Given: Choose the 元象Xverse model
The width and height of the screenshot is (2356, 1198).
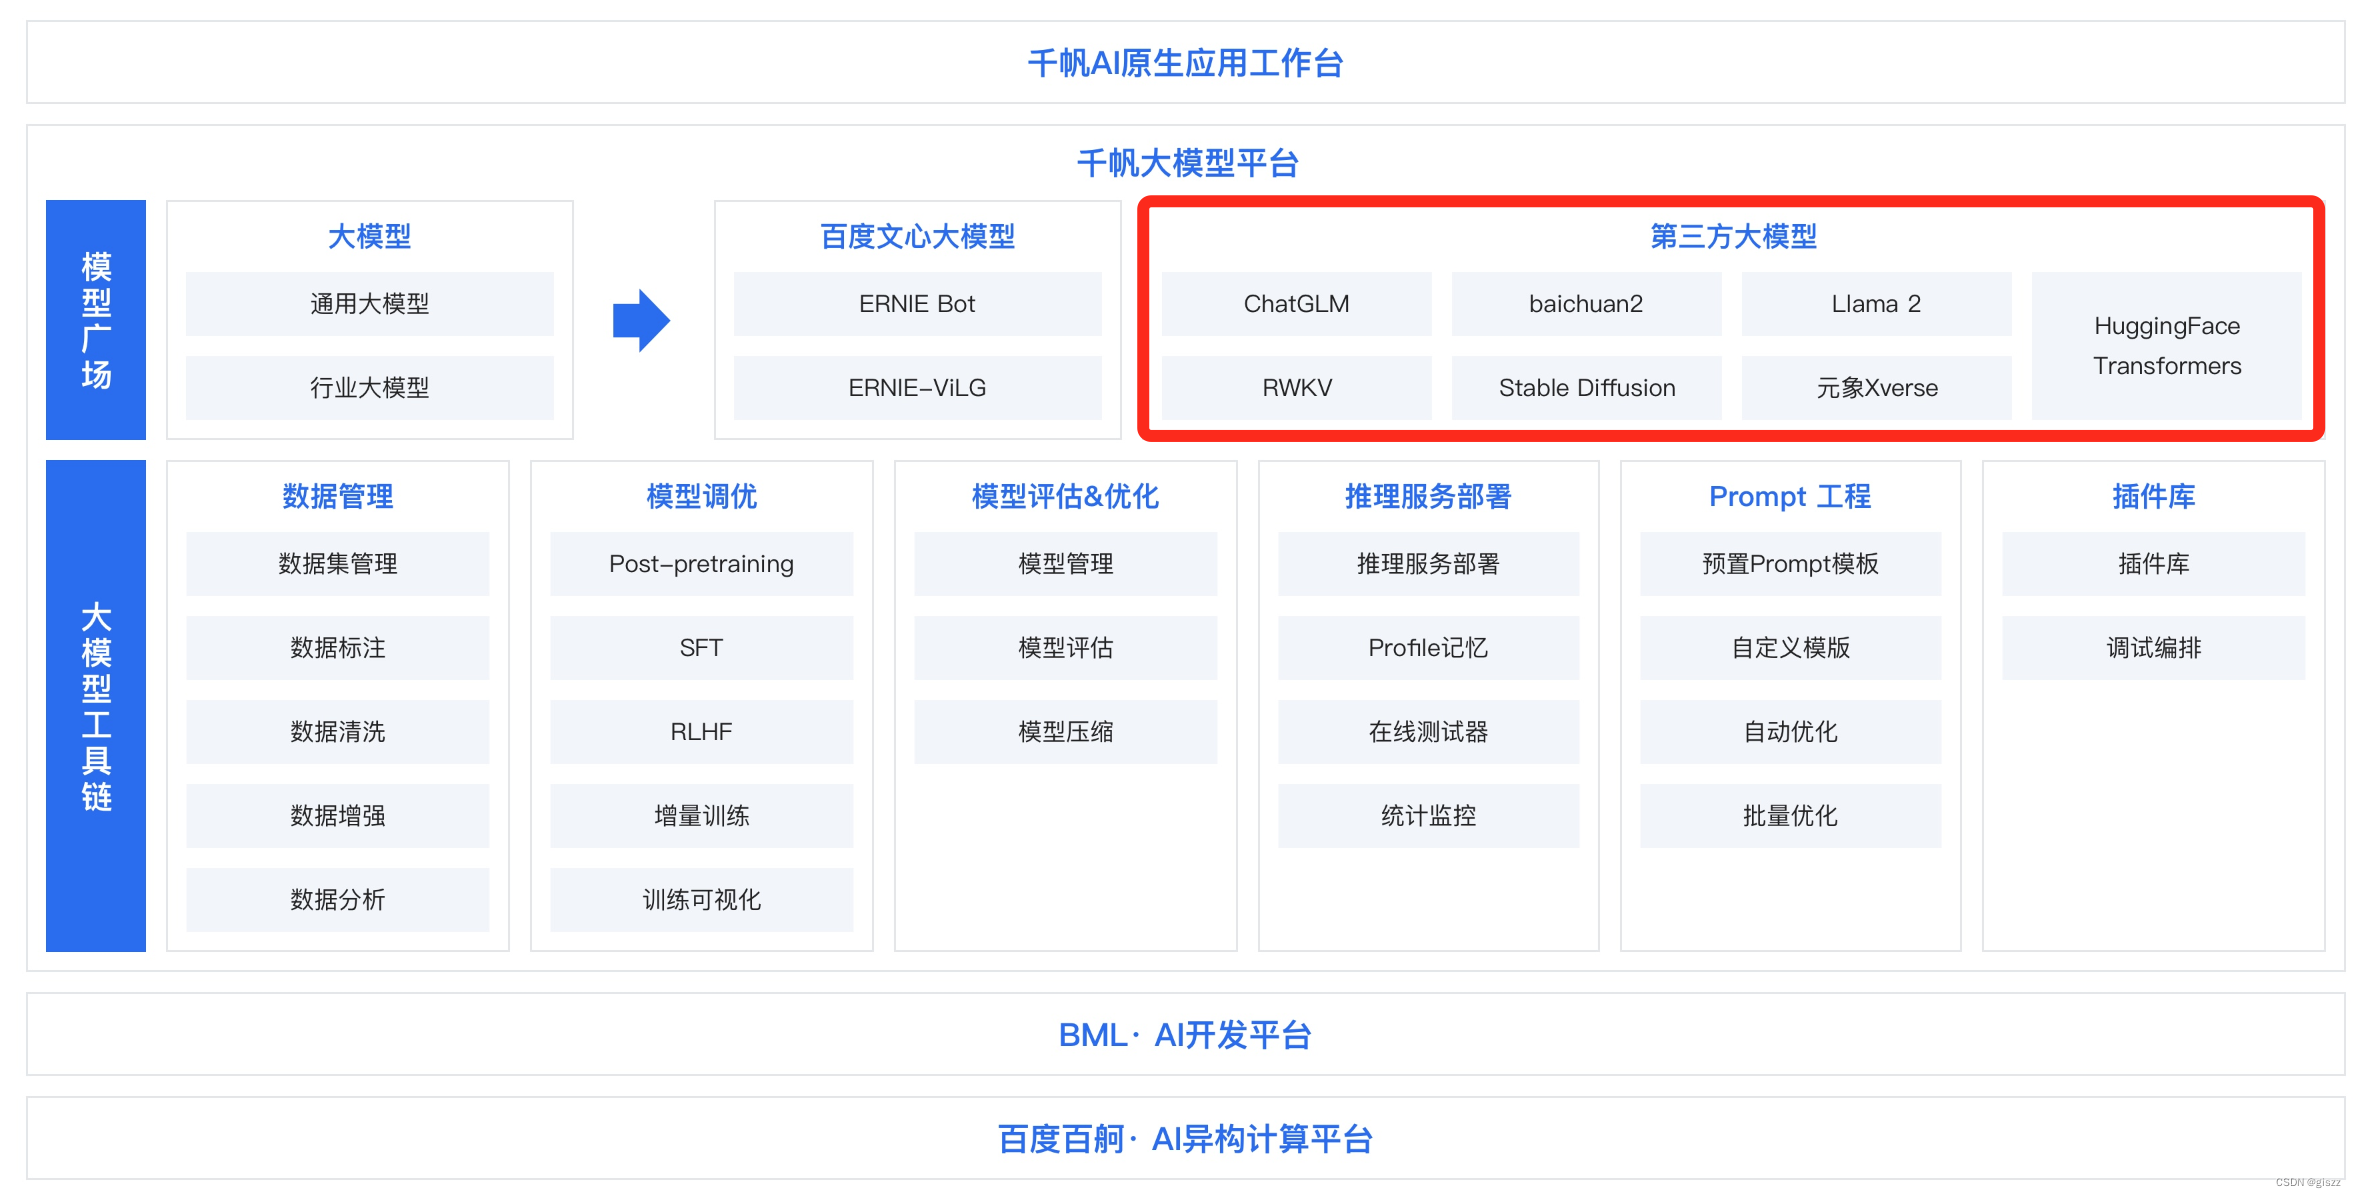Looking at the screenshot, I should (x=1876, y=388).
